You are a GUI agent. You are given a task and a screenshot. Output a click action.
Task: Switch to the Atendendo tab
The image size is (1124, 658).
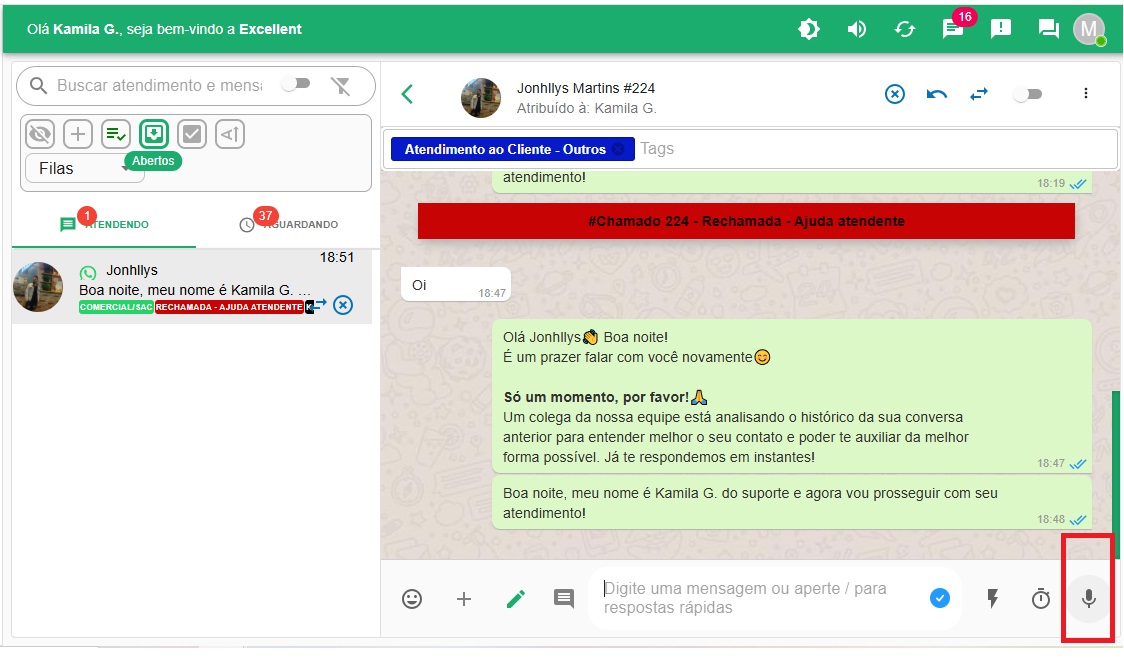click(x=104, y=224)
